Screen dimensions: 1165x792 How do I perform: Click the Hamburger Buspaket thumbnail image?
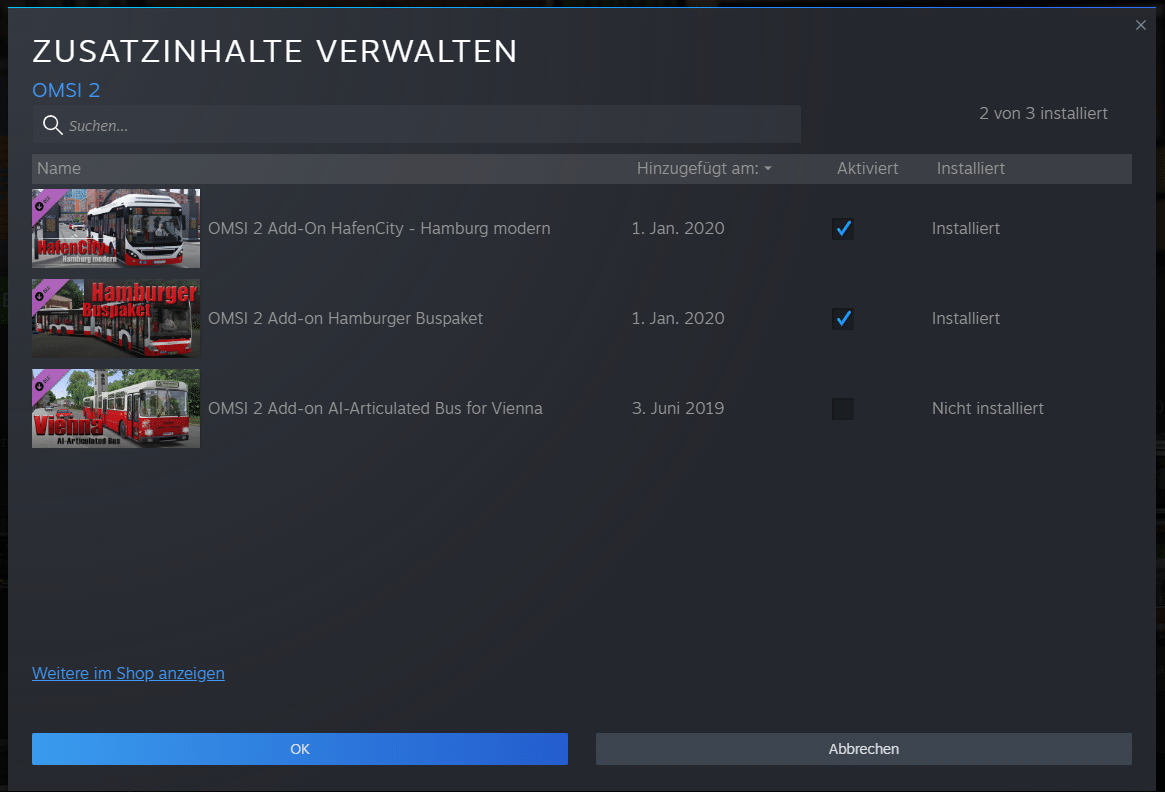tap(116, 319)
